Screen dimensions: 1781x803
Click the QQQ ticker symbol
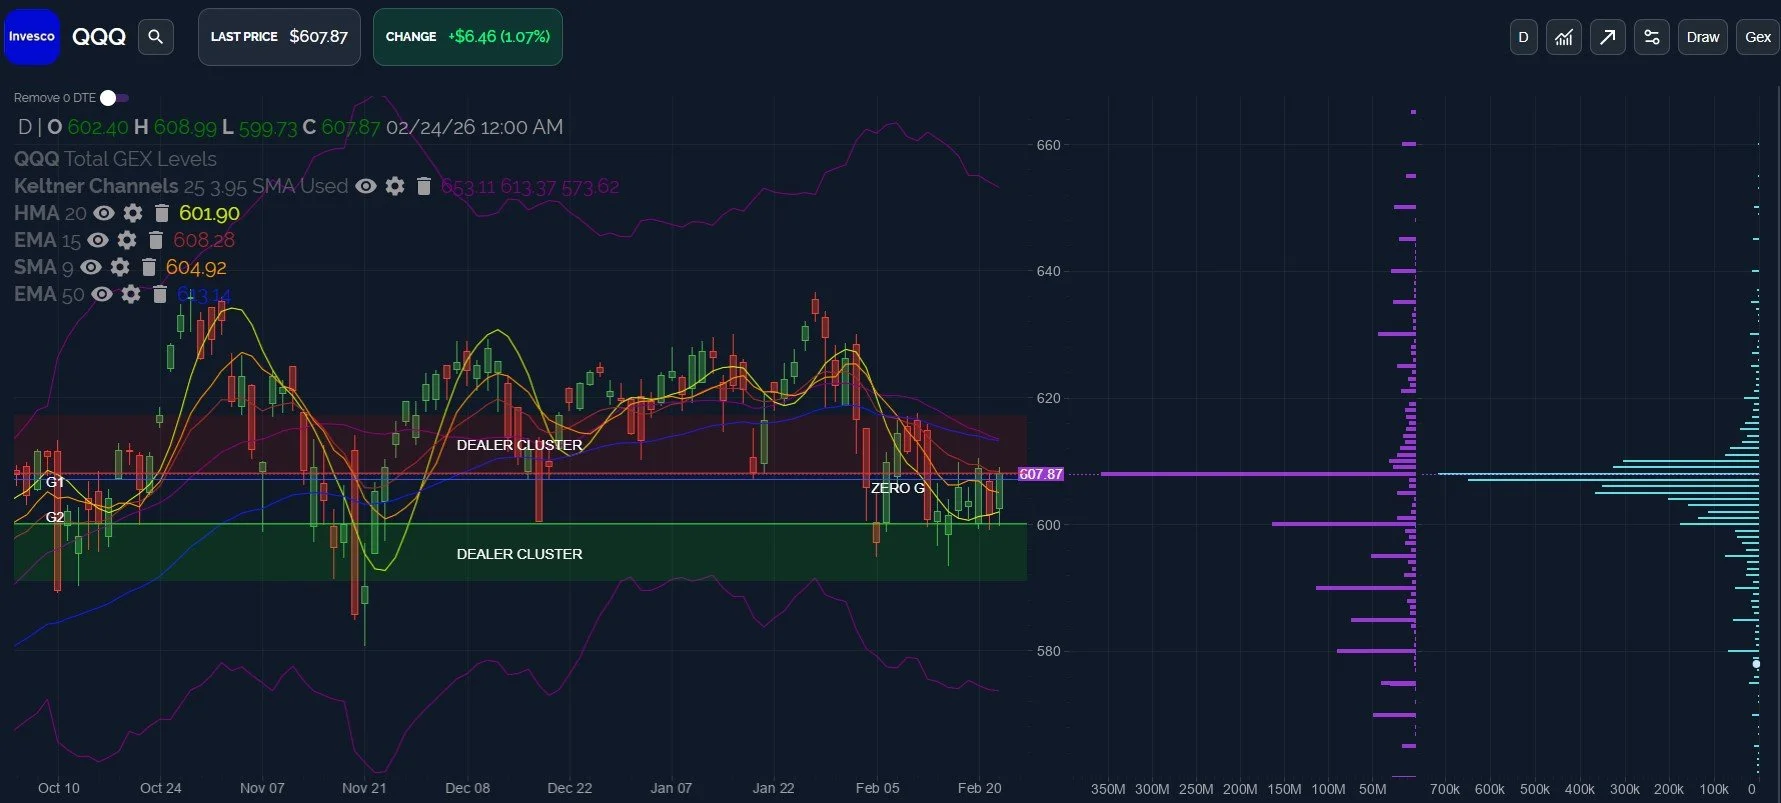pyautogui.click(x=99, y=37)
